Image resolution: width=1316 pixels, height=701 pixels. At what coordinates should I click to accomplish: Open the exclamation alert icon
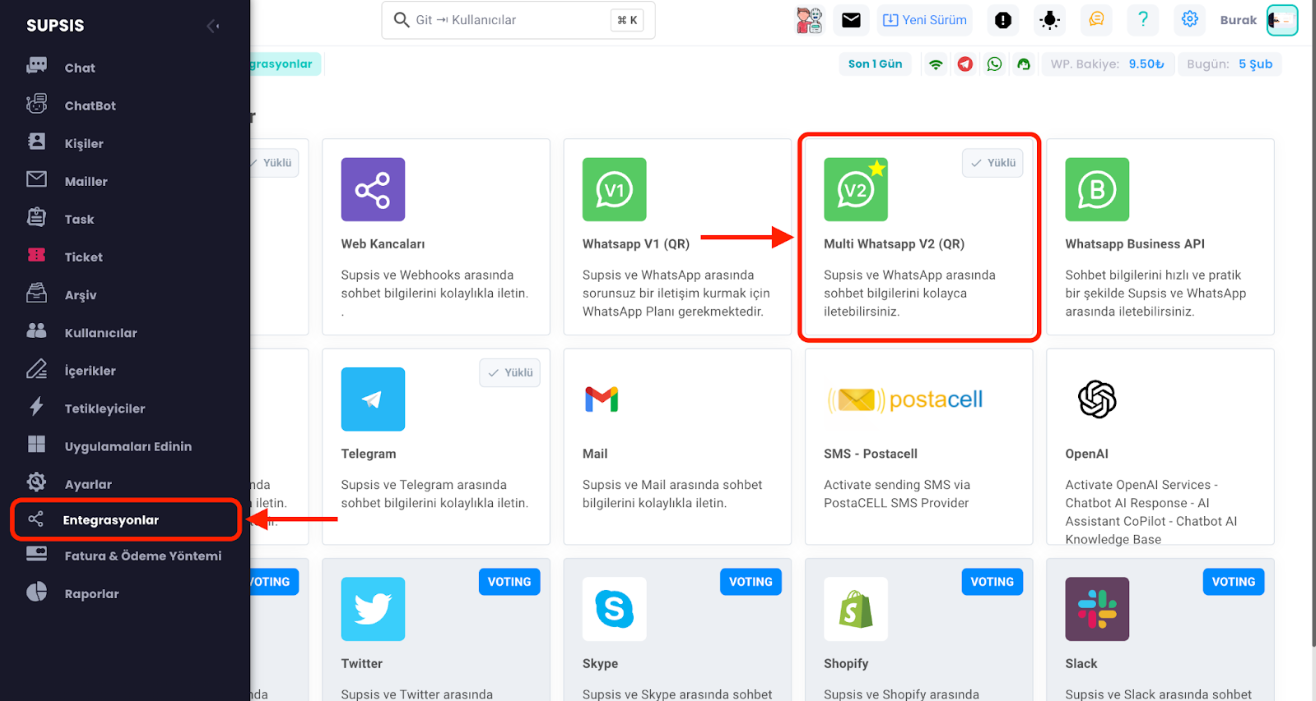(x=1003, y=20)
